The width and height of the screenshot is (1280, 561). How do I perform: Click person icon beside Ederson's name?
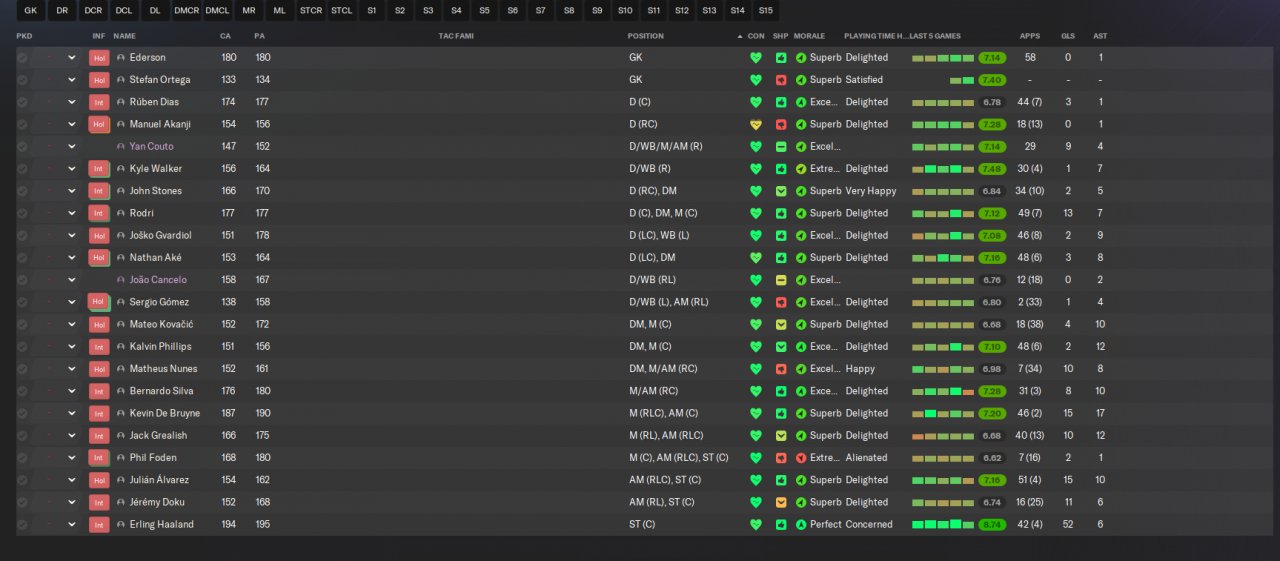click(121, 58)
